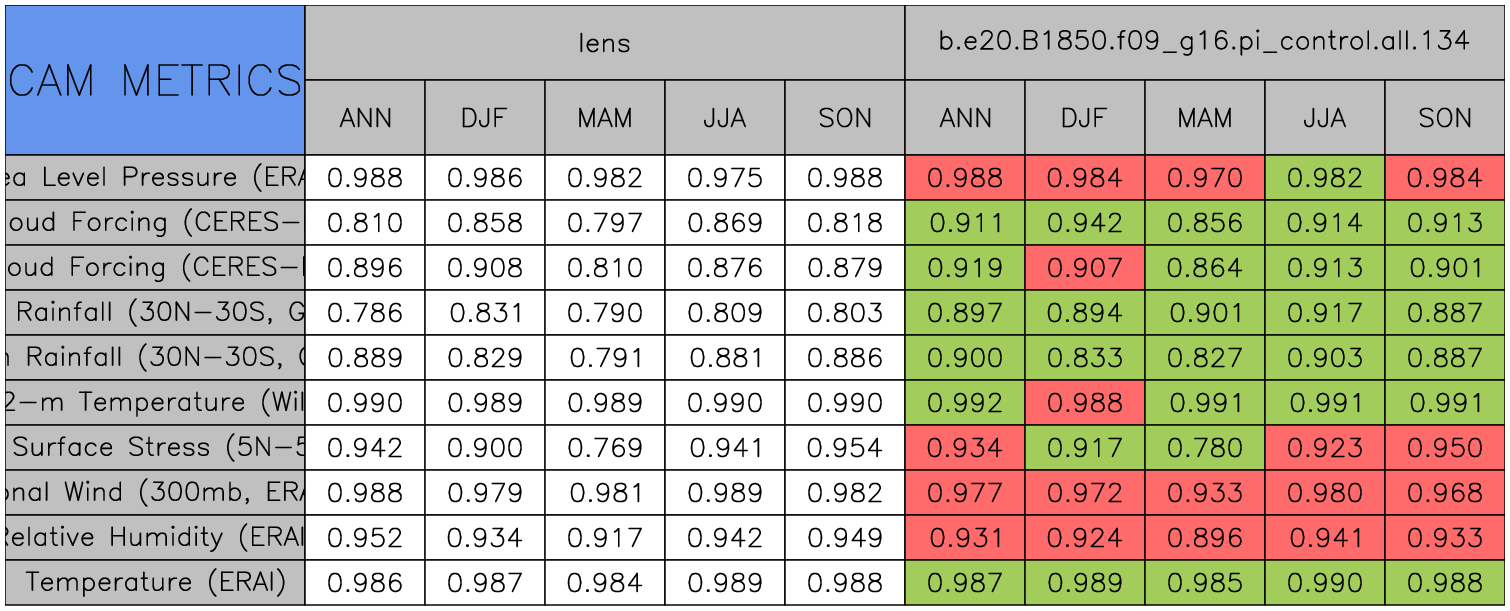Click the green 0.942 Cloud Forcing cell
The image size is (1510, 611).
point(1084,223)
